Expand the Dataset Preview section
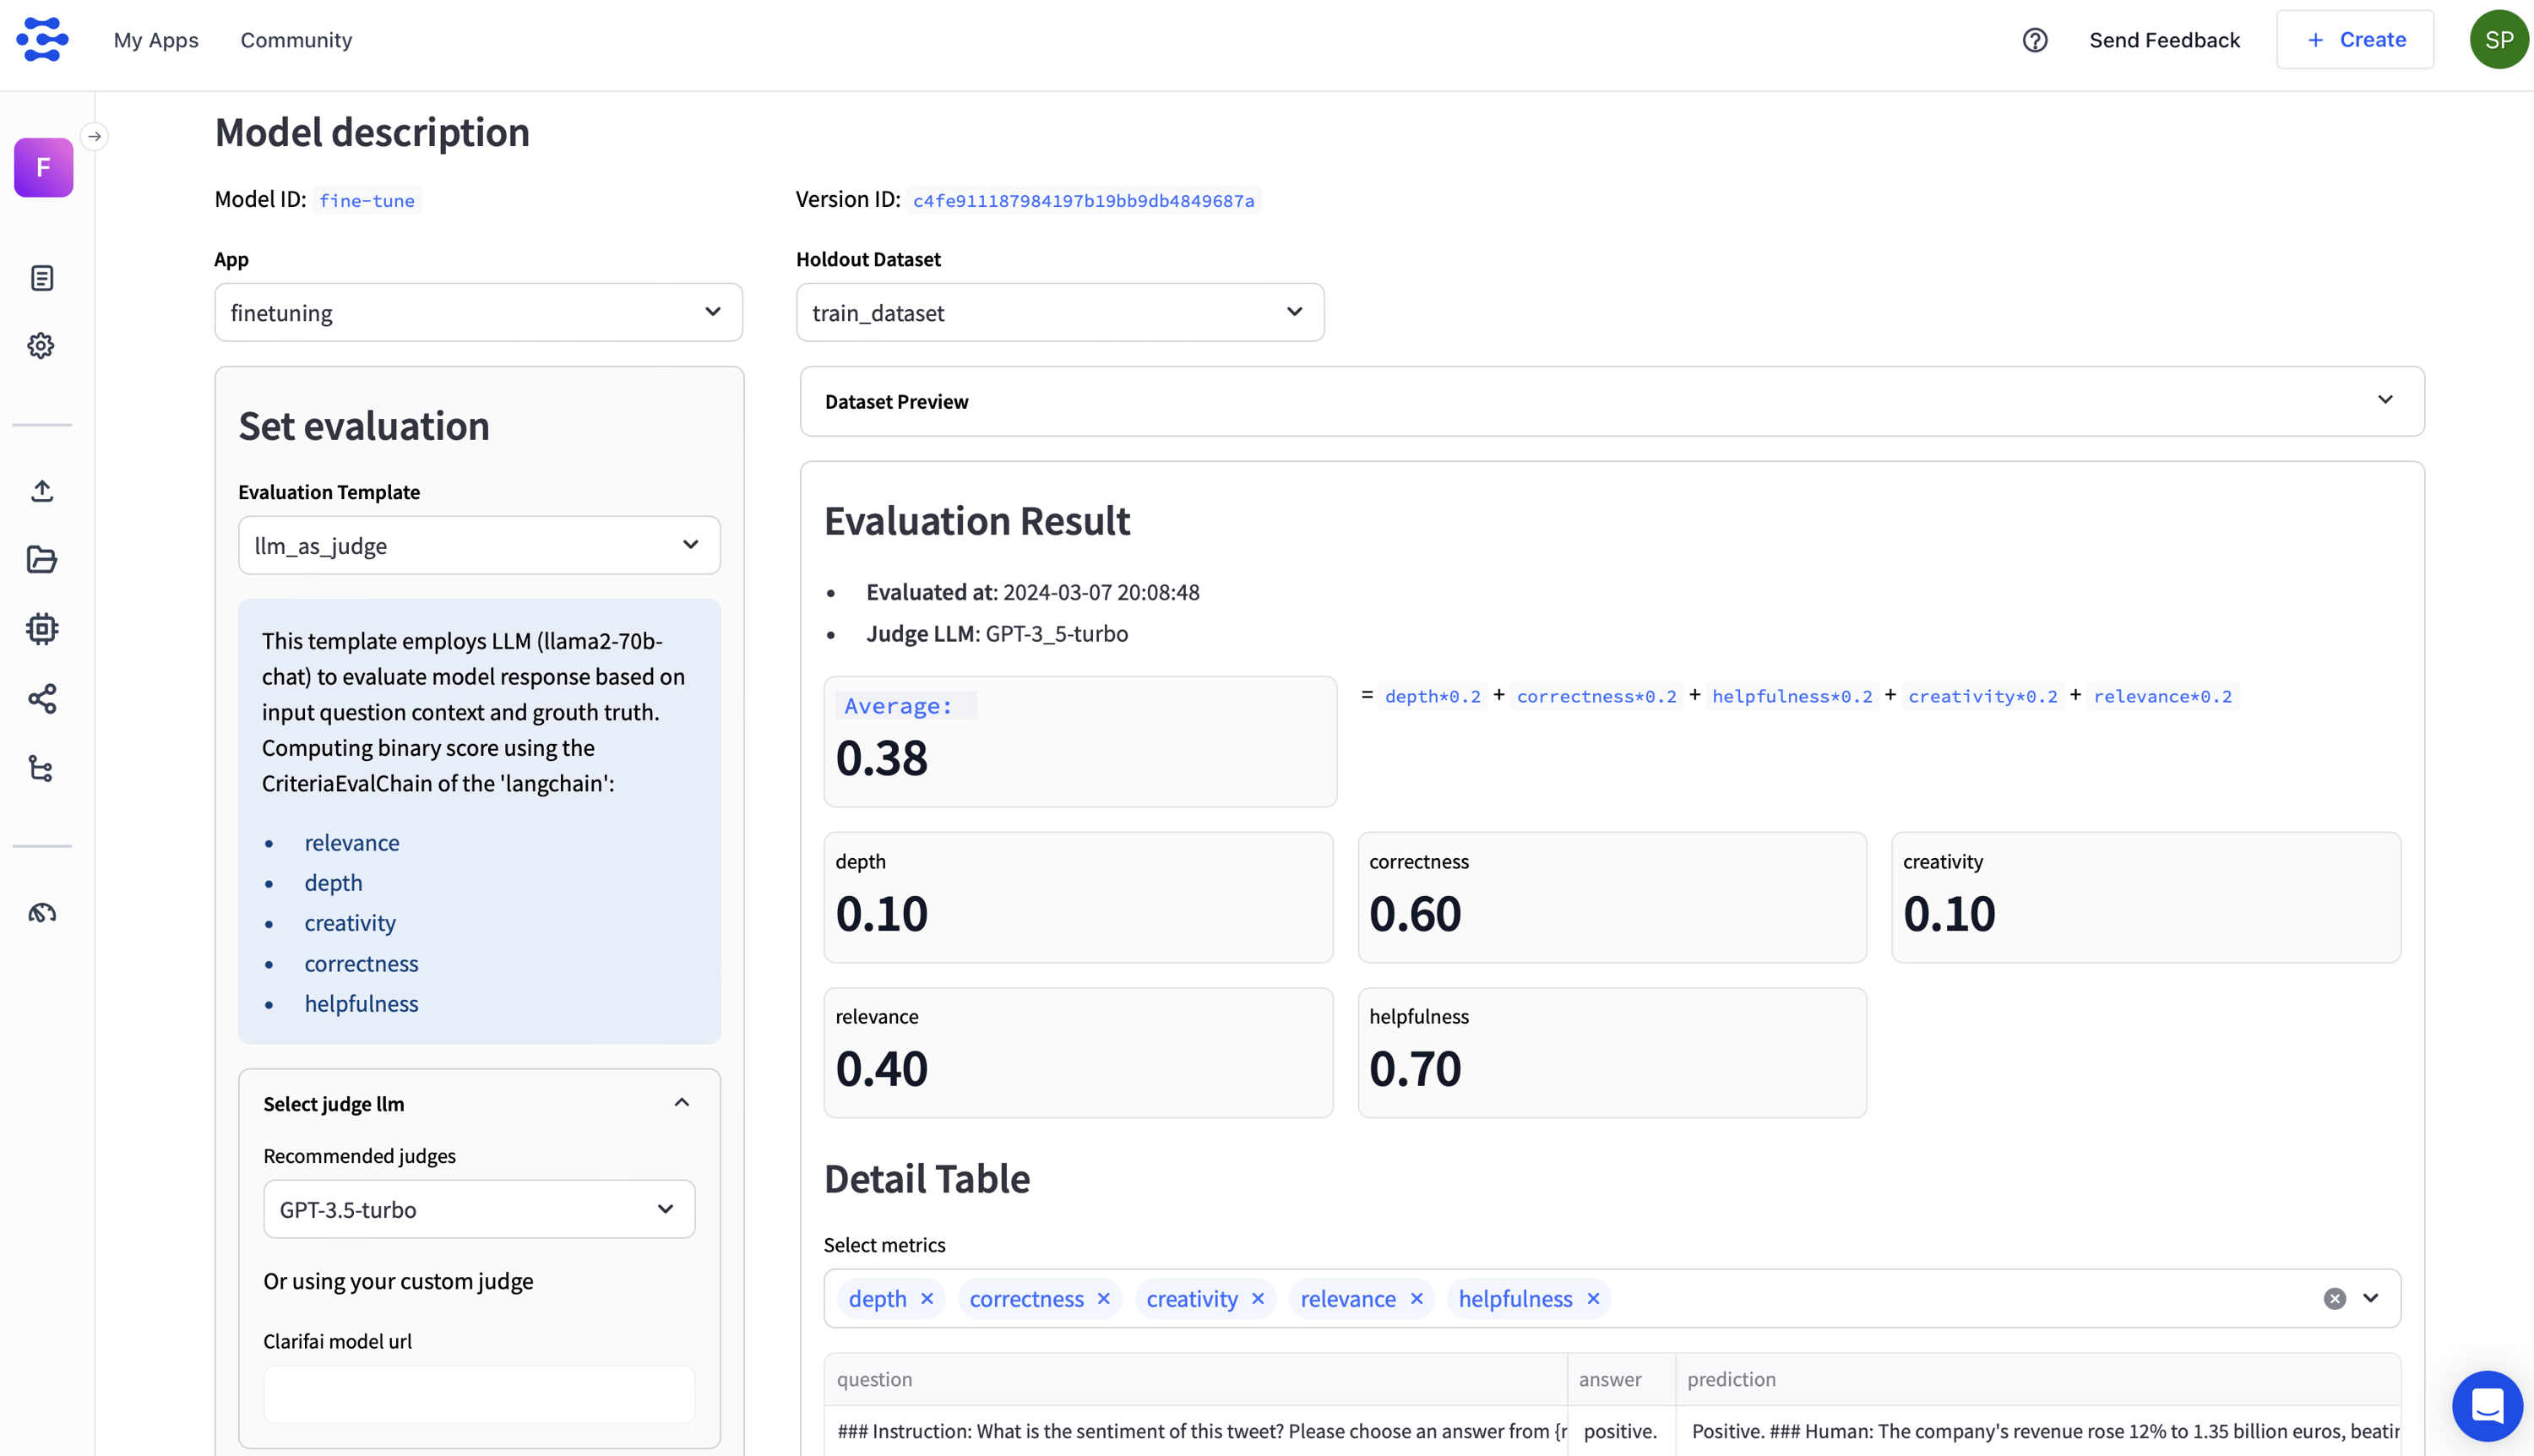Viewport: 2534px width, 1456px height. coord(2385,400)
